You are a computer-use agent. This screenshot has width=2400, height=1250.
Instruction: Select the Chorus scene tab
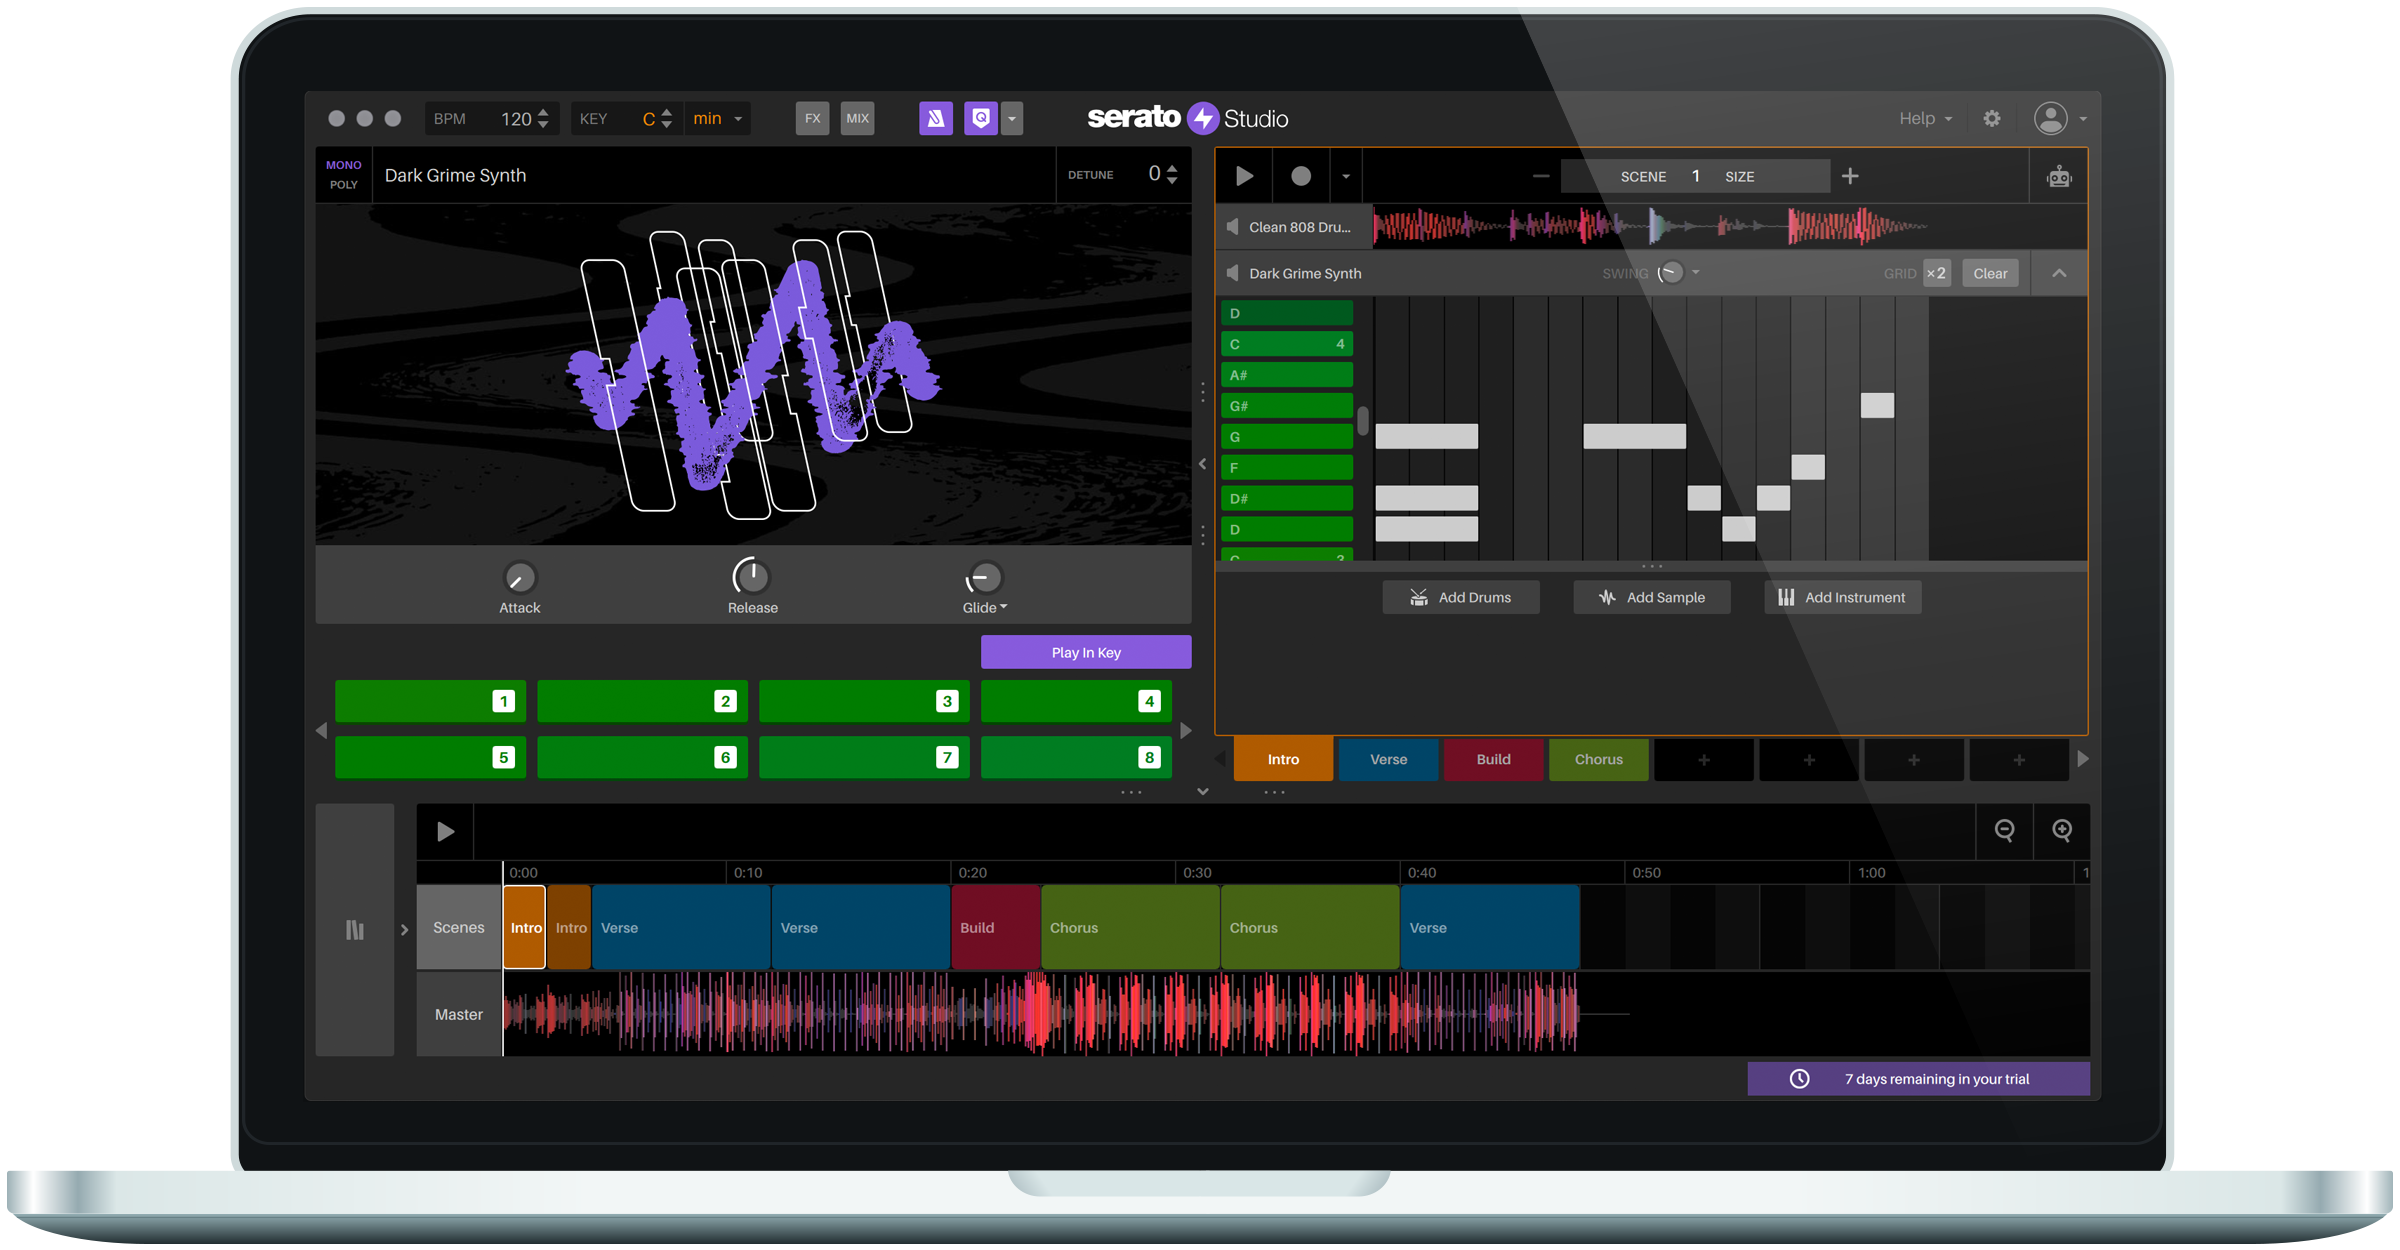1597,759
